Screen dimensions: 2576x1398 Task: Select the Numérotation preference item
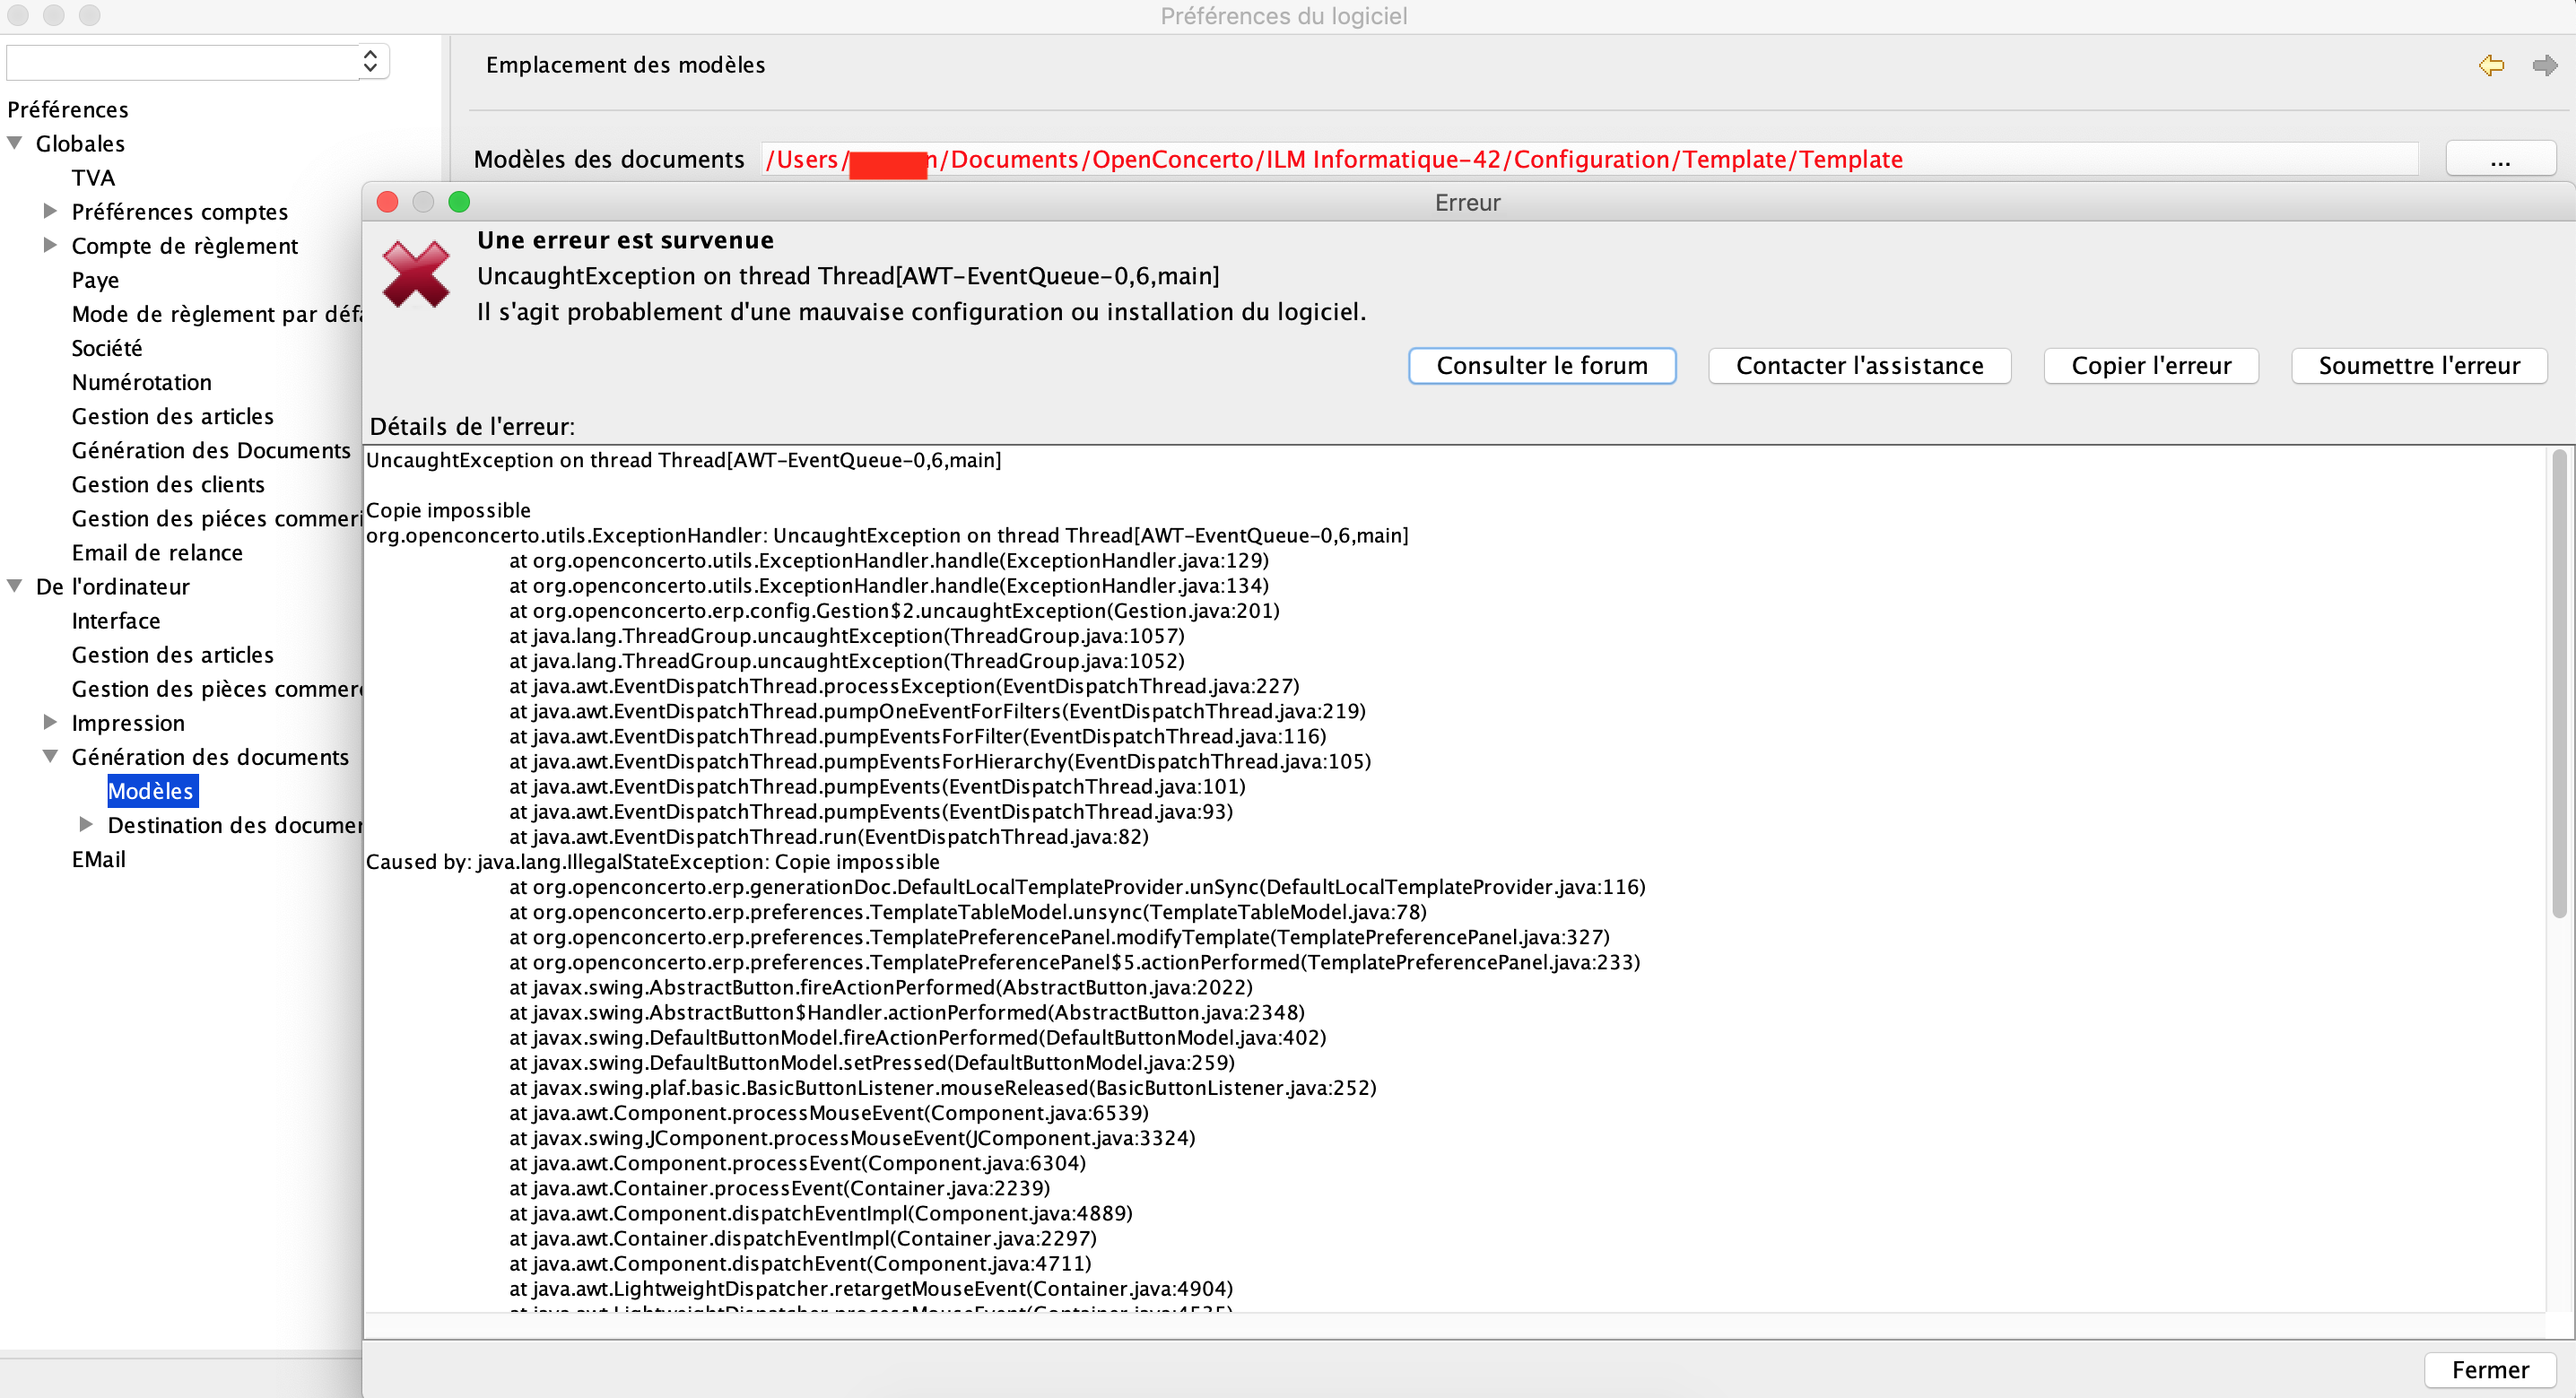141,382
